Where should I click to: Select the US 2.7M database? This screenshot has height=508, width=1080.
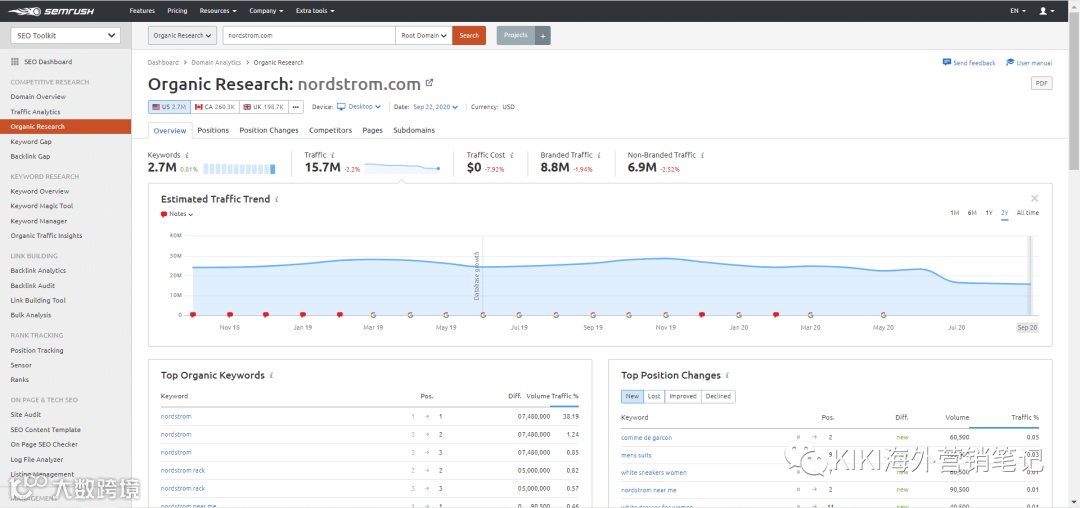[169, 107]
